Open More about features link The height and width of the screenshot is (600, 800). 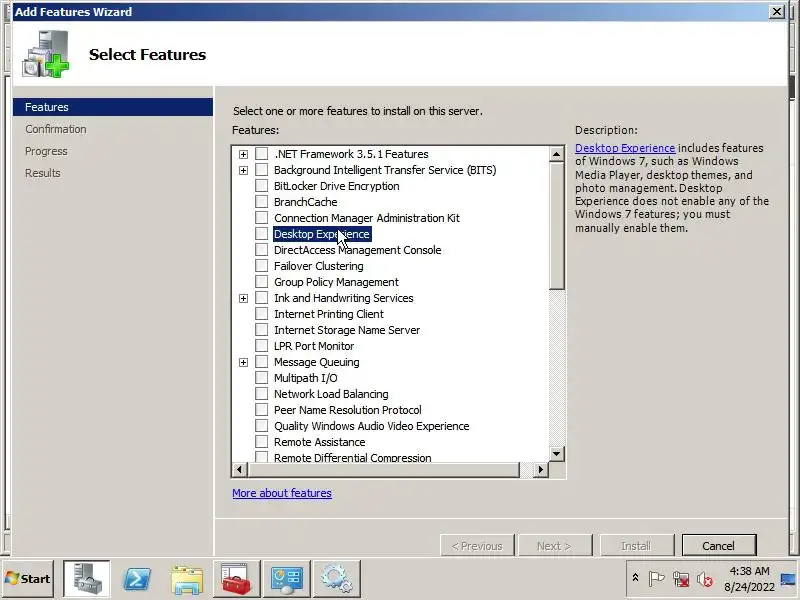[x=282, y=493]
